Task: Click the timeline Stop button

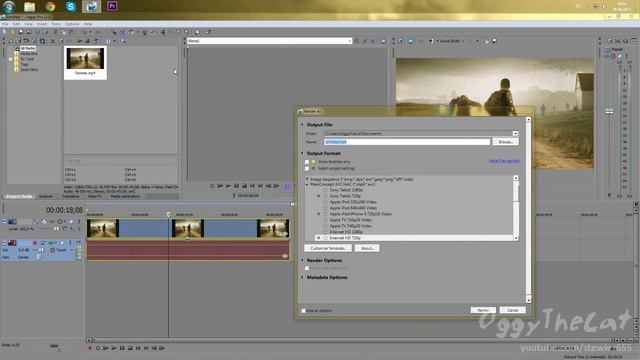Action: 130,348
